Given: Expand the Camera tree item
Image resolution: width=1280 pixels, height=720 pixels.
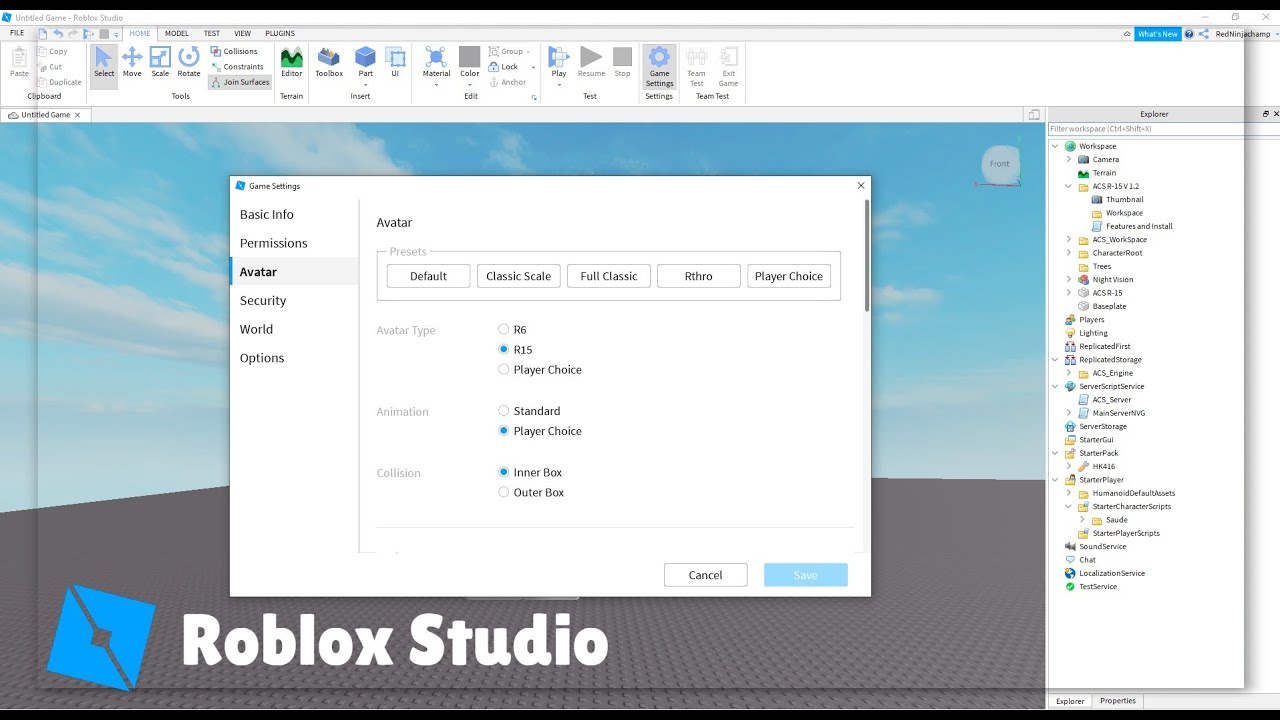Looking at the screenshot, I should [x=1068, y=159].
